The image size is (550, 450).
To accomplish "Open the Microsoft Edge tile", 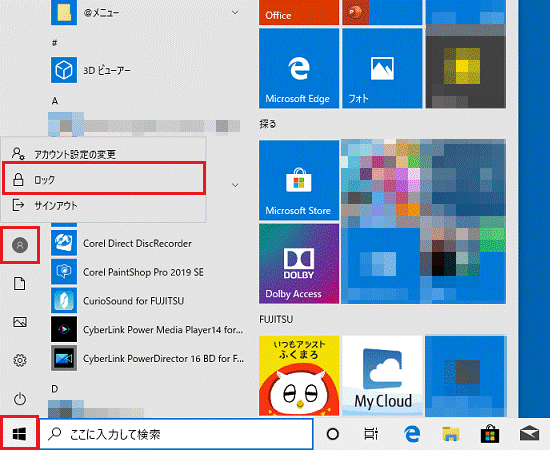I will (299, 68).
